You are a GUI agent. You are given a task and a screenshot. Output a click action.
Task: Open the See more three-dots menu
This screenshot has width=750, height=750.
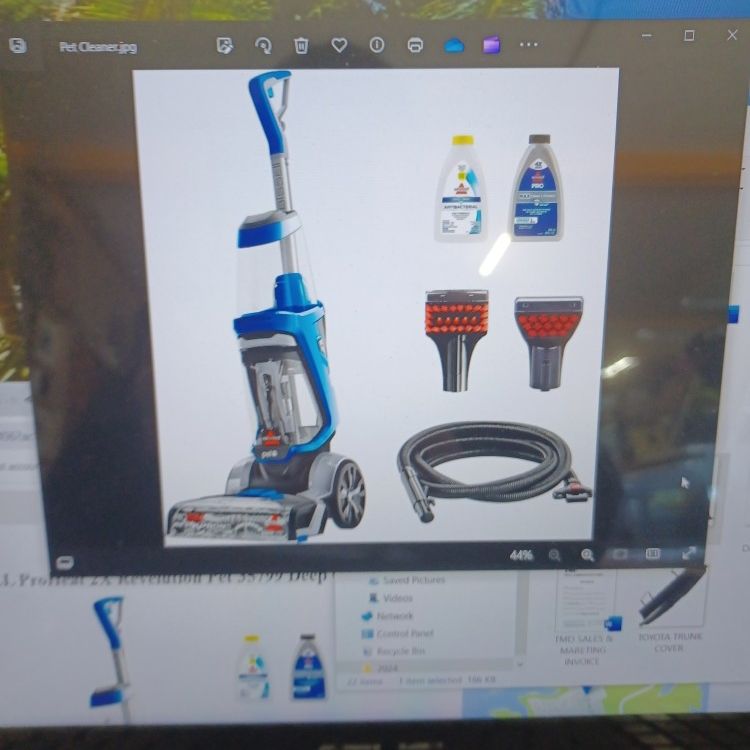(529, 44)
